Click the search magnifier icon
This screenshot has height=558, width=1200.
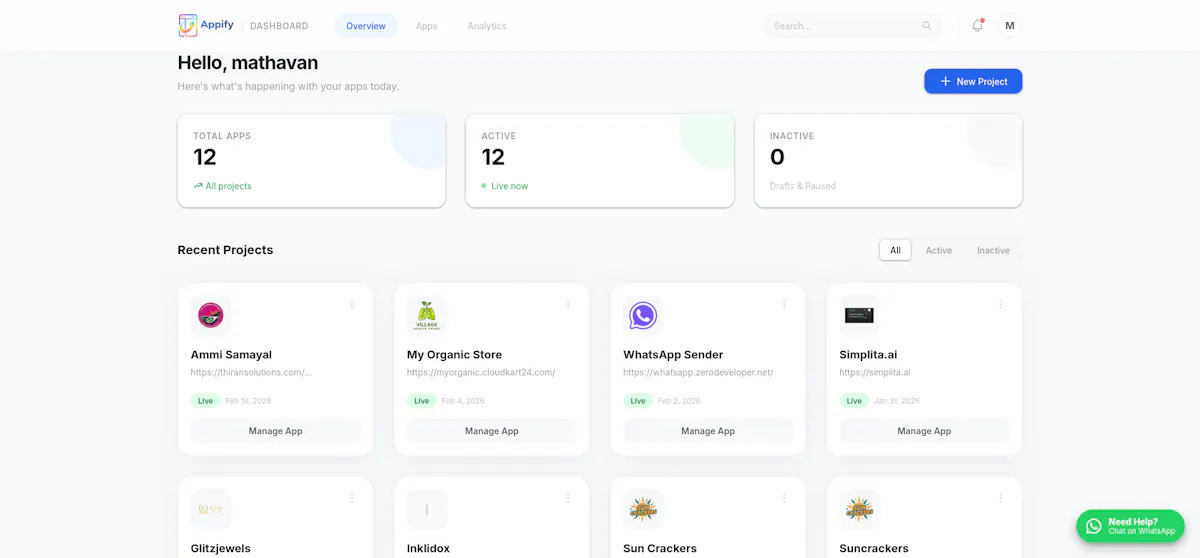point(927,26)
